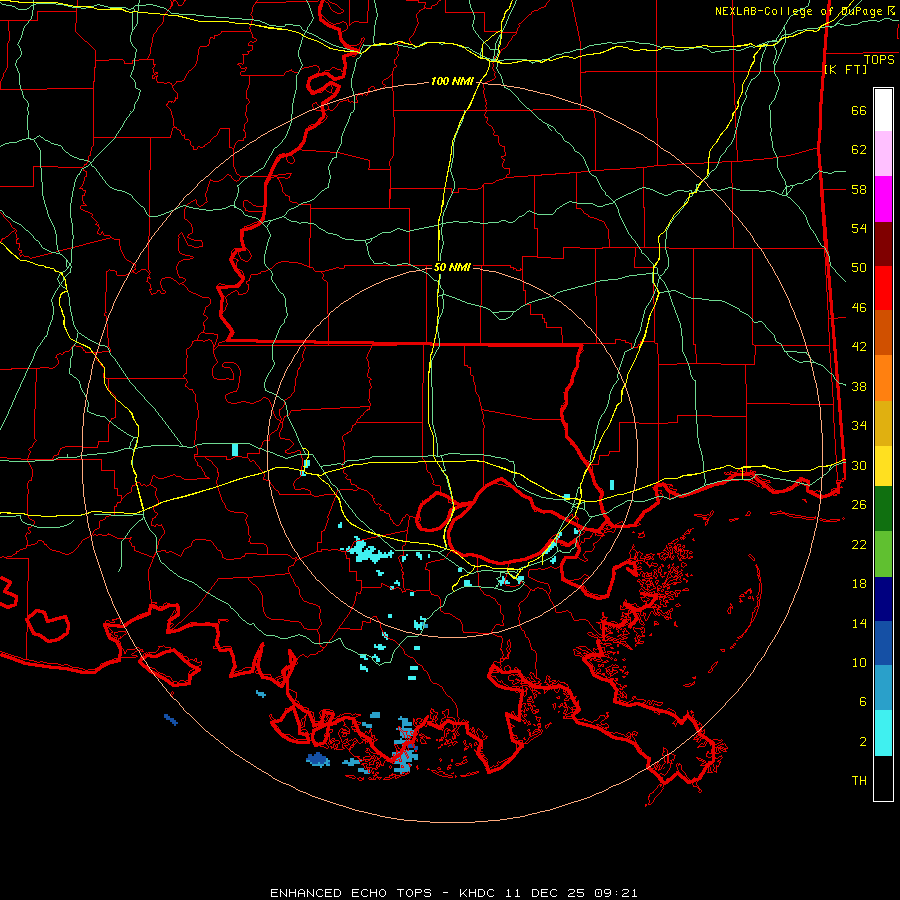This screenshot has width=900, height=900.
Task: Select the light green legend swatch
Action: click(883, 554)
